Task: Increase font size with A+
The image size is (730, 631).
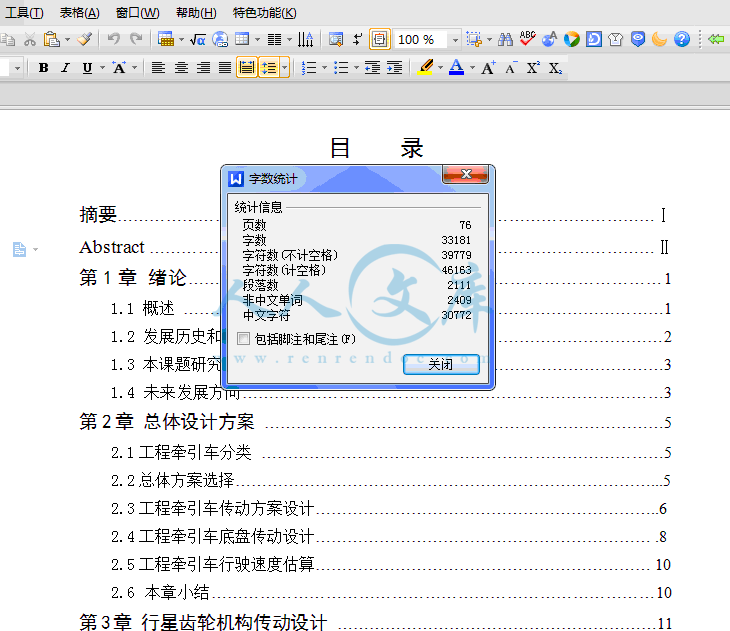Action: pyautogui.click(x=488, y=68)
